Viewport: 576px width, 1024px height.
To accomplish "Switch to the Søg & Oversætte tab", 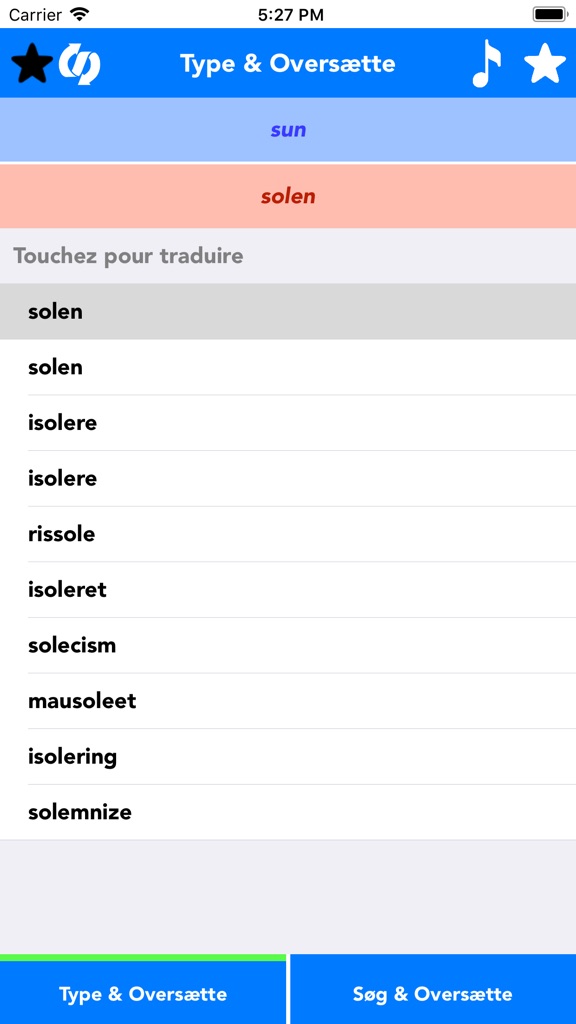I will click(432, 993).
